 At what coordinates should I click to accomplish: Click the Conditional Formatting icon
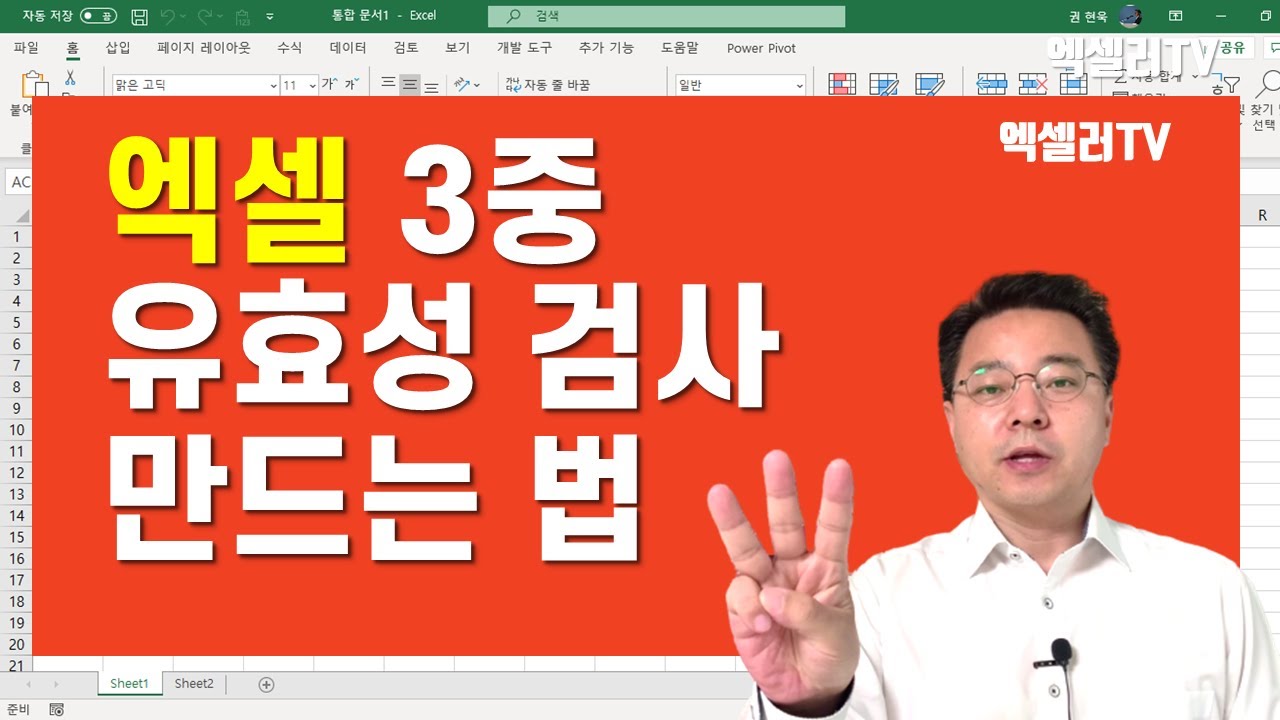tap(842, 84)
